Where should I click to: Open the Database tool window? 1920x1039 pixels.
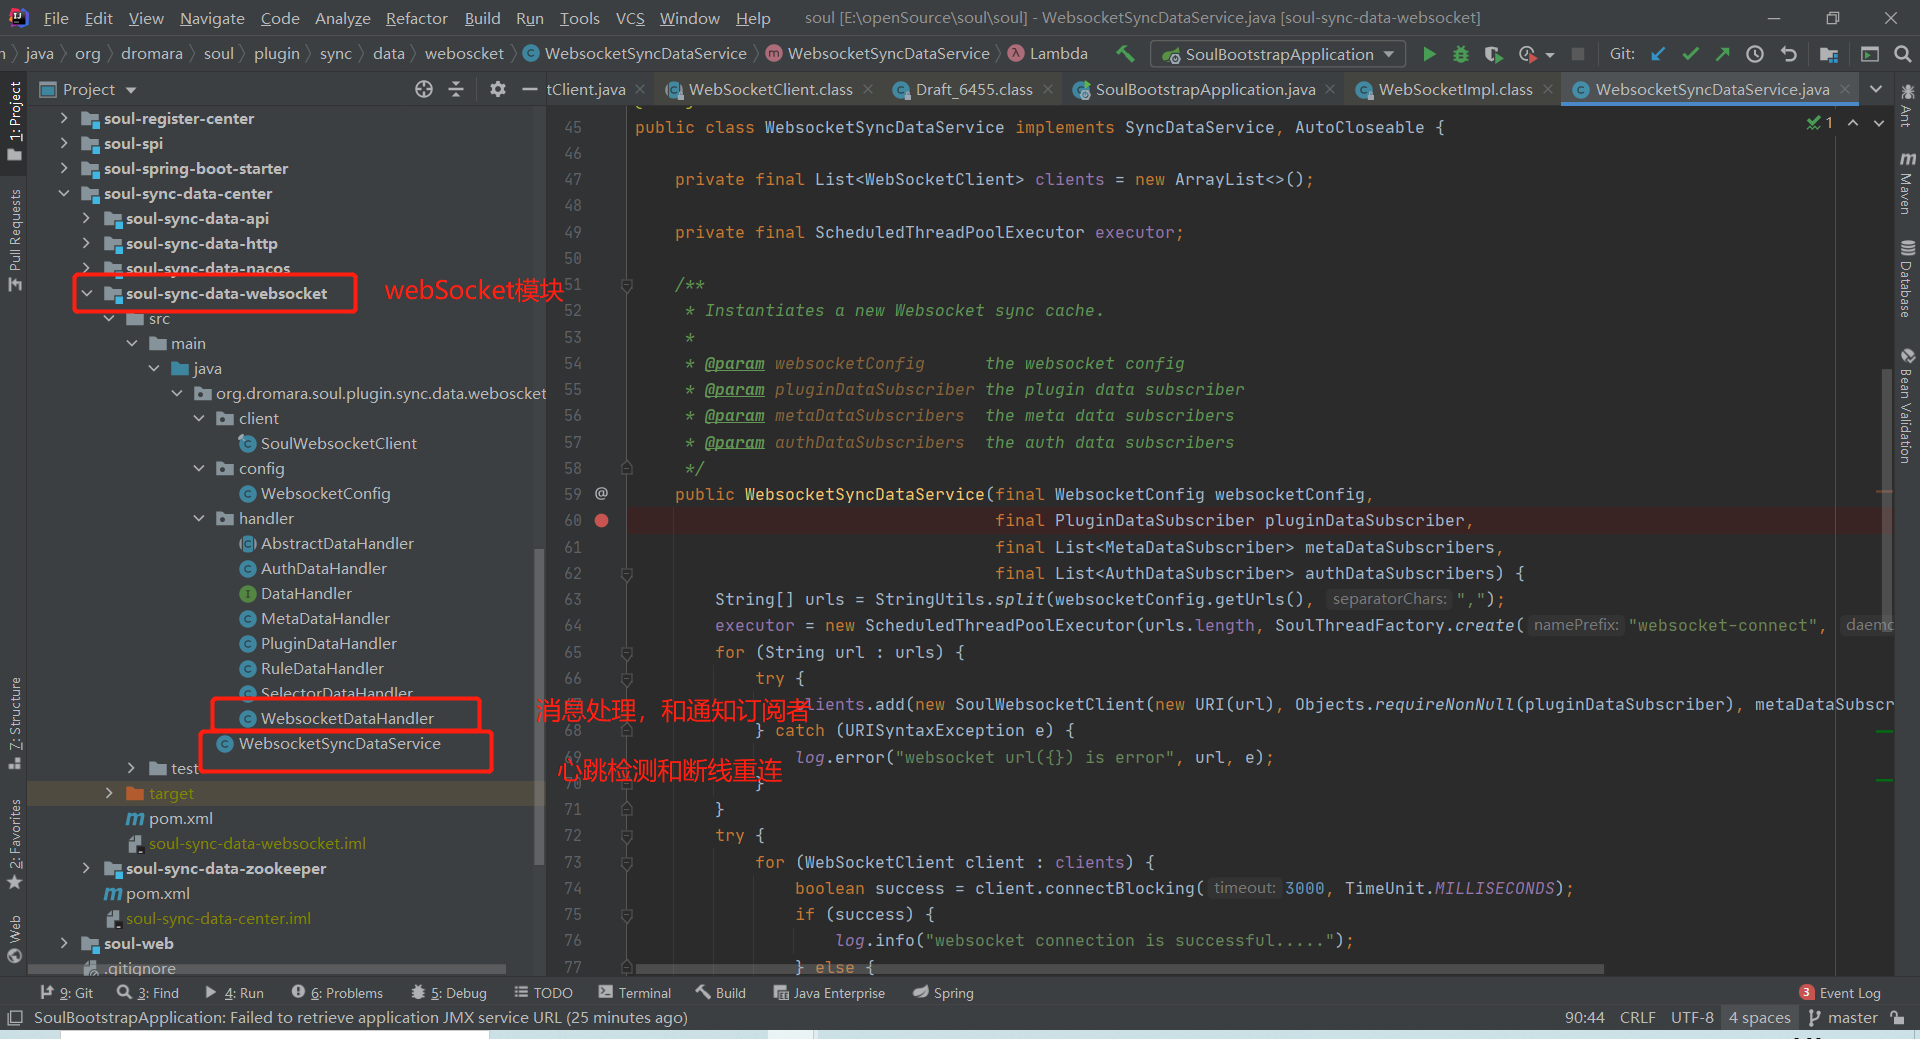pyautogui.click(x=1906, y=279)
